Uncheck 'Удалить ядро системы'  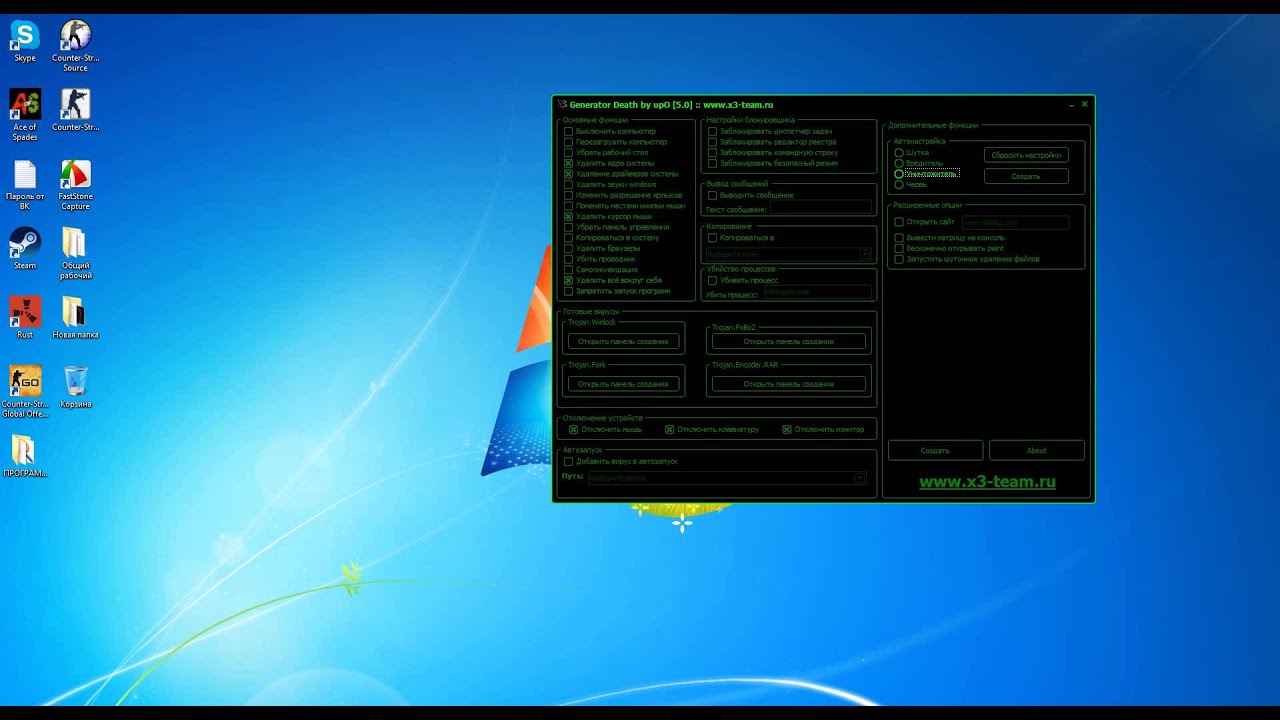click(569, 163)
